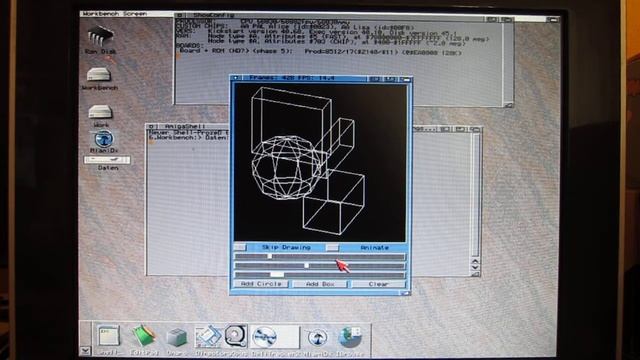The width and height of the screenshot is (640, 360).
Task: Toggle the Skip Drawing checkbox
Action: 240,247
